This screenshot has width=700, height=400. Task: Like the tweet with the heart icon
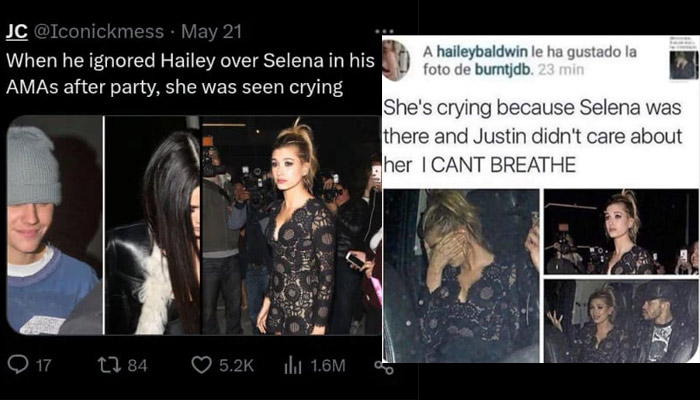coord(201,366)
